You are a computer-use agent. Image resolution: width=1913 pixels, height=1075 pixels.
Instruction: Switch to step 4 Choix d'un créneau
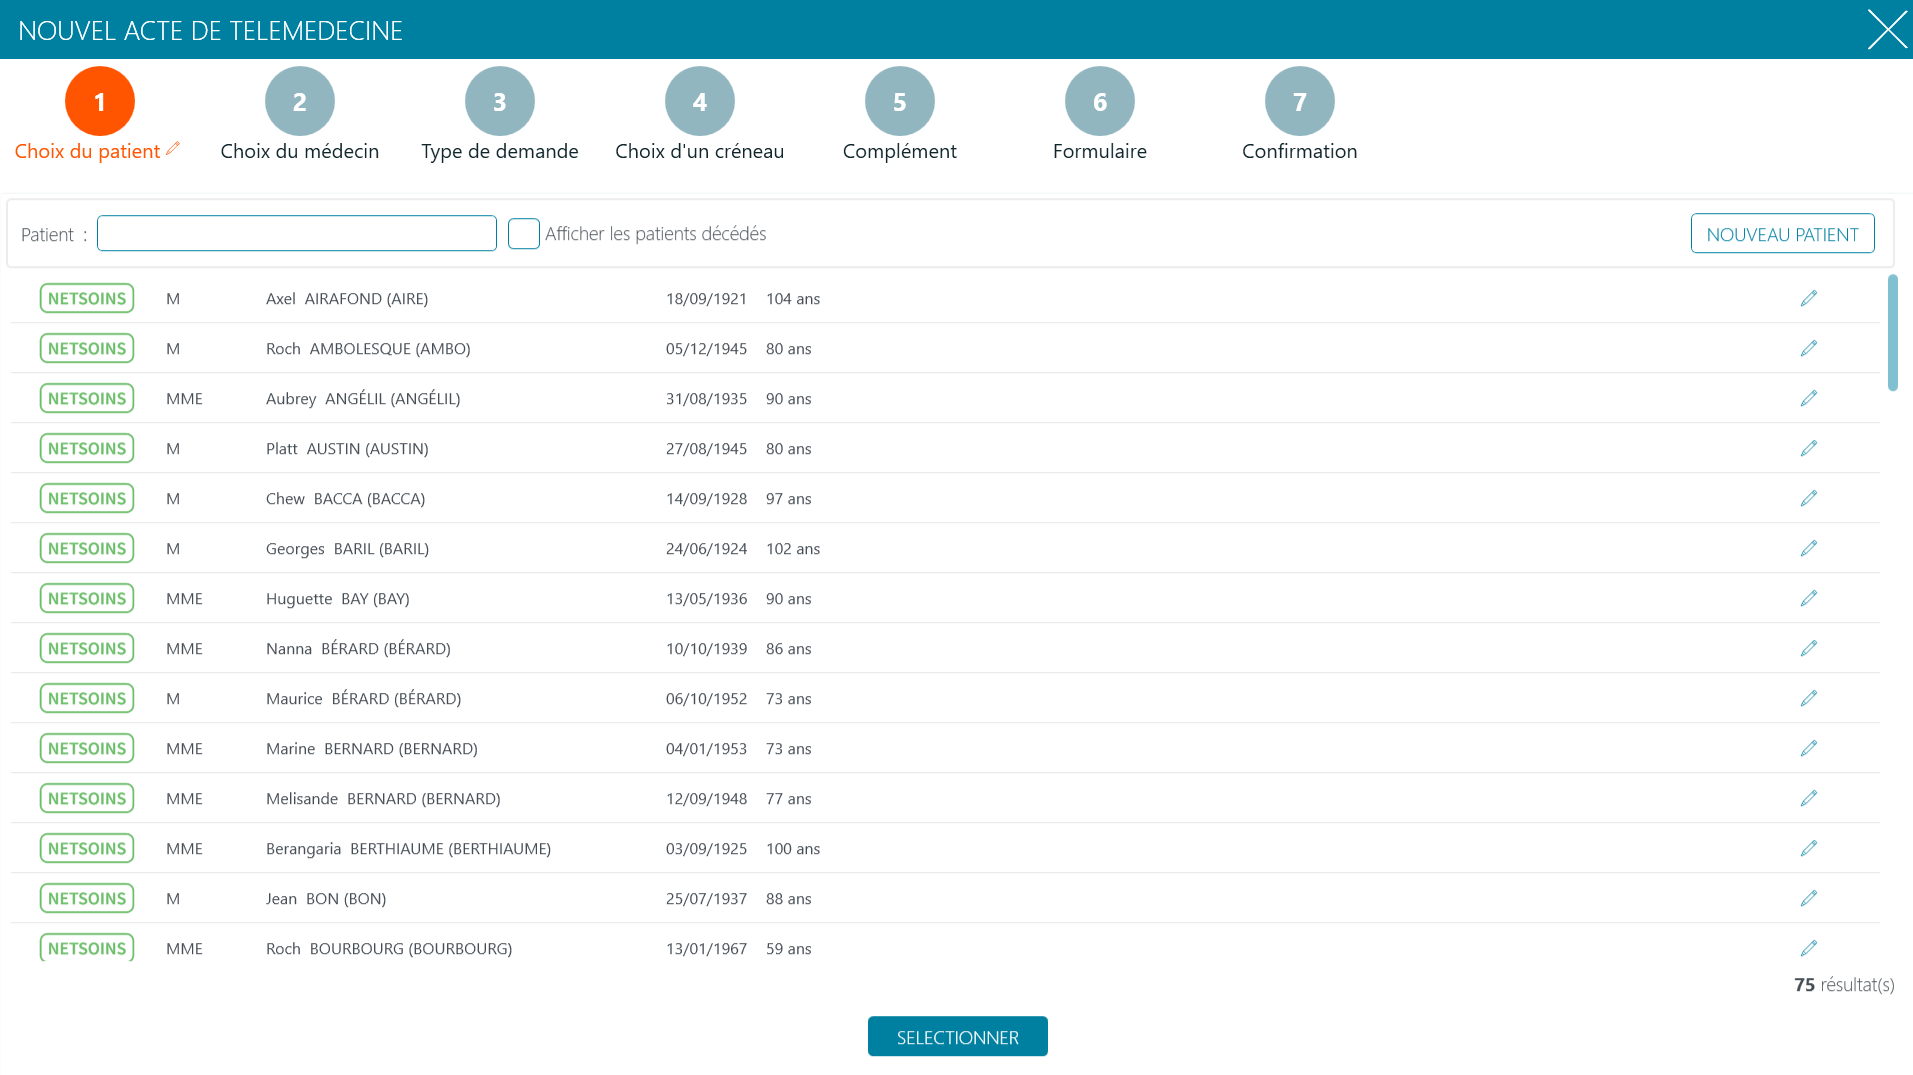700,101
